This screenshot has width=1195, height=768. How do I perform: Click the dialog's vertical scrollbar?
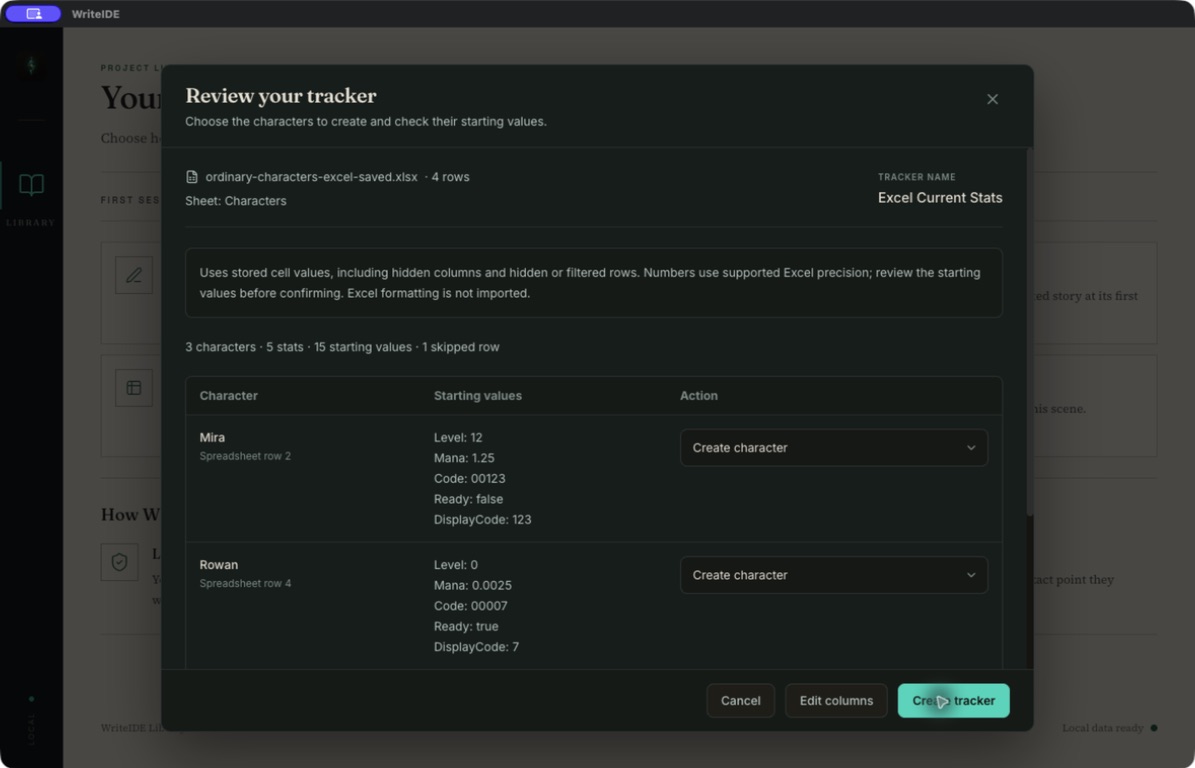pyautogui.click(x=1030, y=331)
